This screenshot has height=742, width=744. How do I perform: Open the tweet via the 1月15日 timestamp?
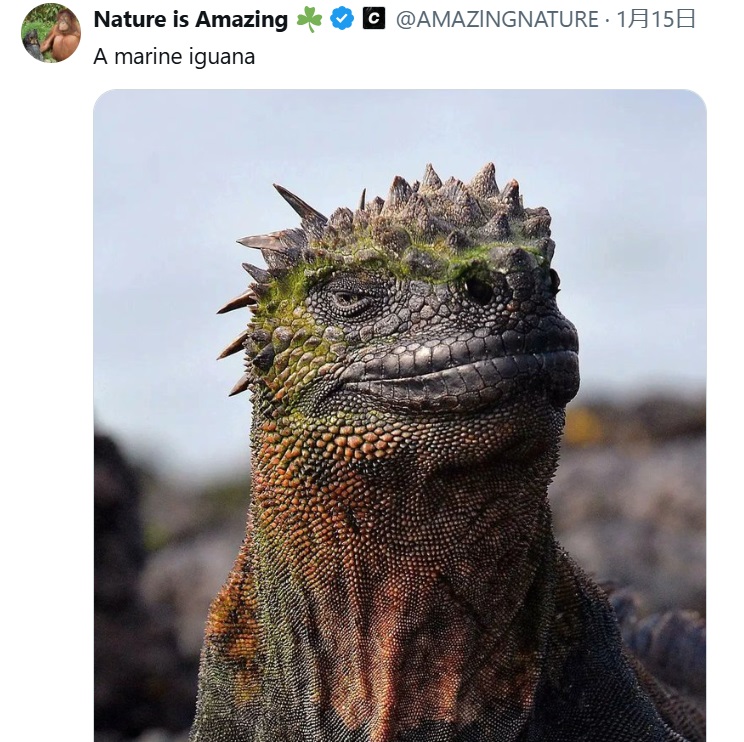pyautogui.click(x=656, y=19)
